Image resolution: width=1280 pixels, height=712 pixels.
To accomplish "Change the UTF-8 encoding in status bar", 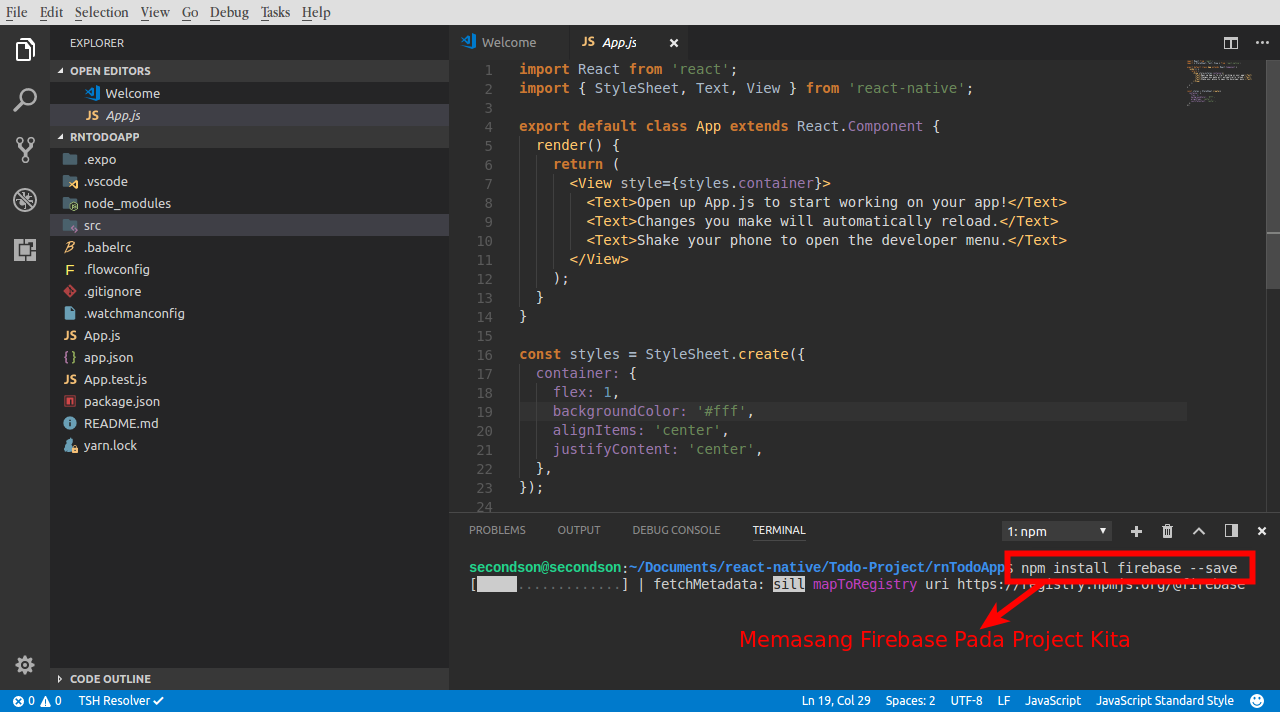I will (967, 701).
